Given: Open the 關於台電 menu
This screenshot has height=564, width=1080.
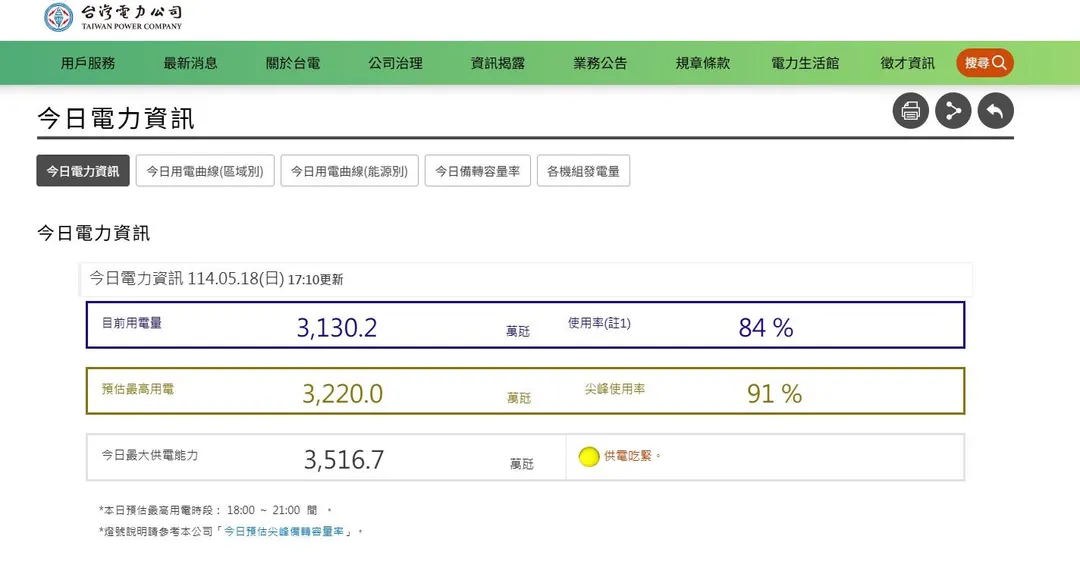Looking at the screenshot, I should (x=293, y=63).
